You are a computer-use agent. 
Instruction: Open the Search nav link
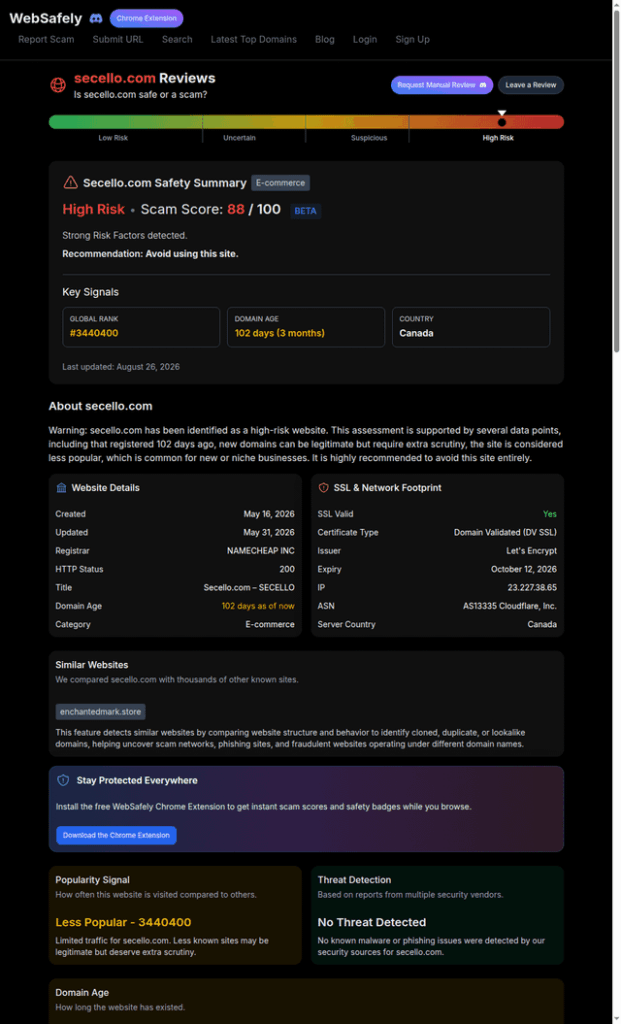(x=177, y=39)
